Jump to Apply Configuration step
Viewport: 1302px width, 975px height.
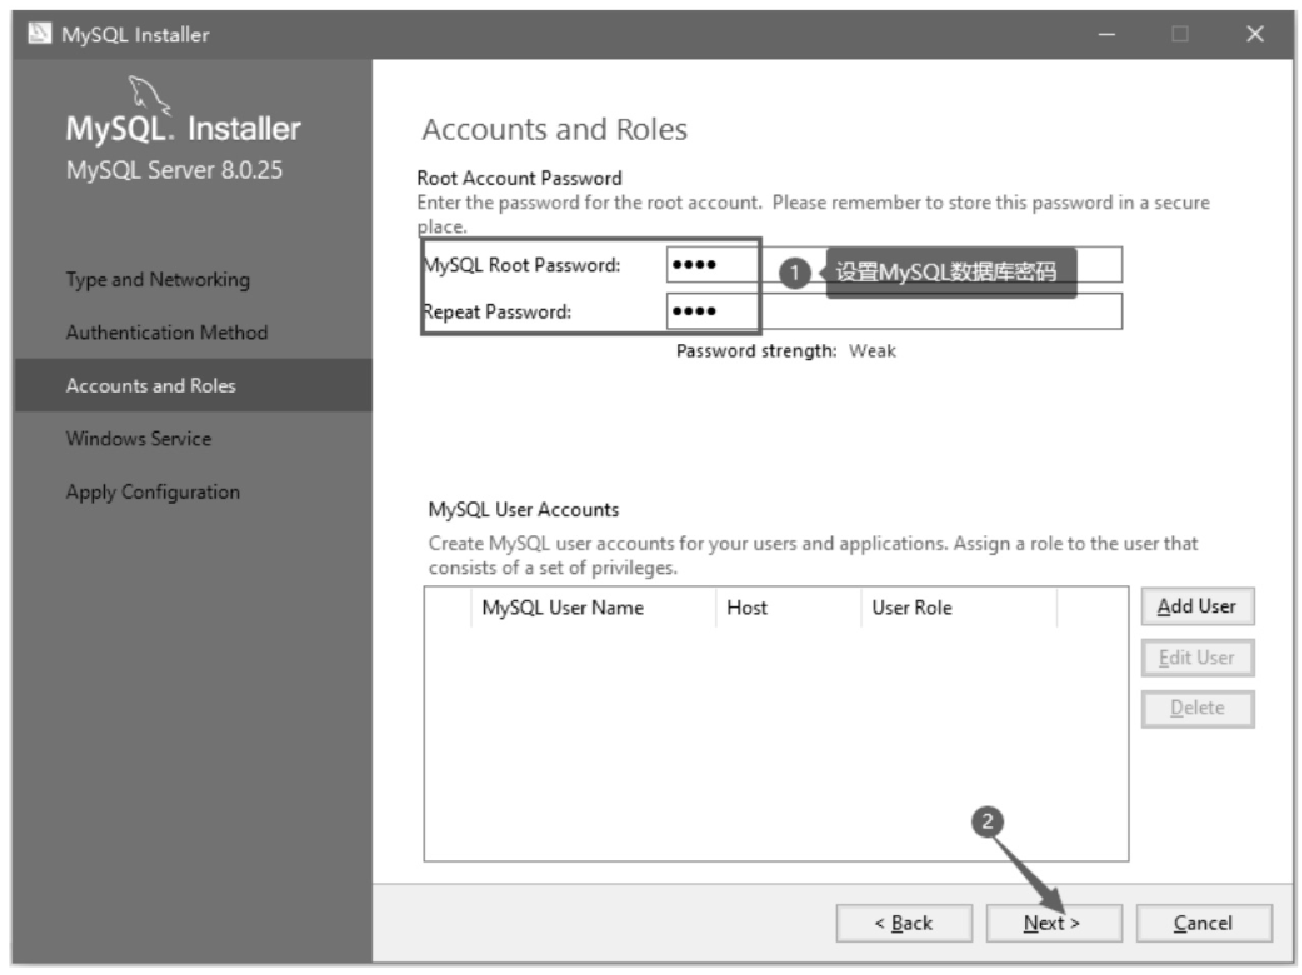(153, 492)
